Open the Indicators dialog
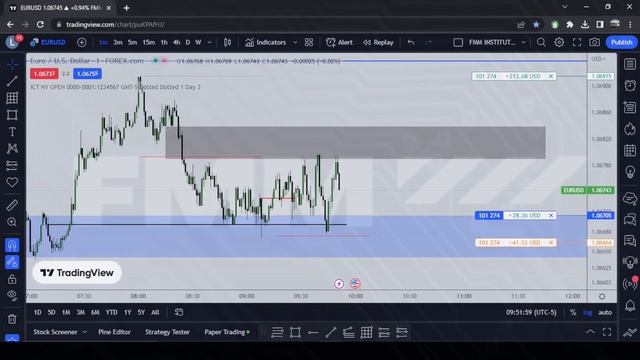This screenshot has width=640, height=360. 266,42
